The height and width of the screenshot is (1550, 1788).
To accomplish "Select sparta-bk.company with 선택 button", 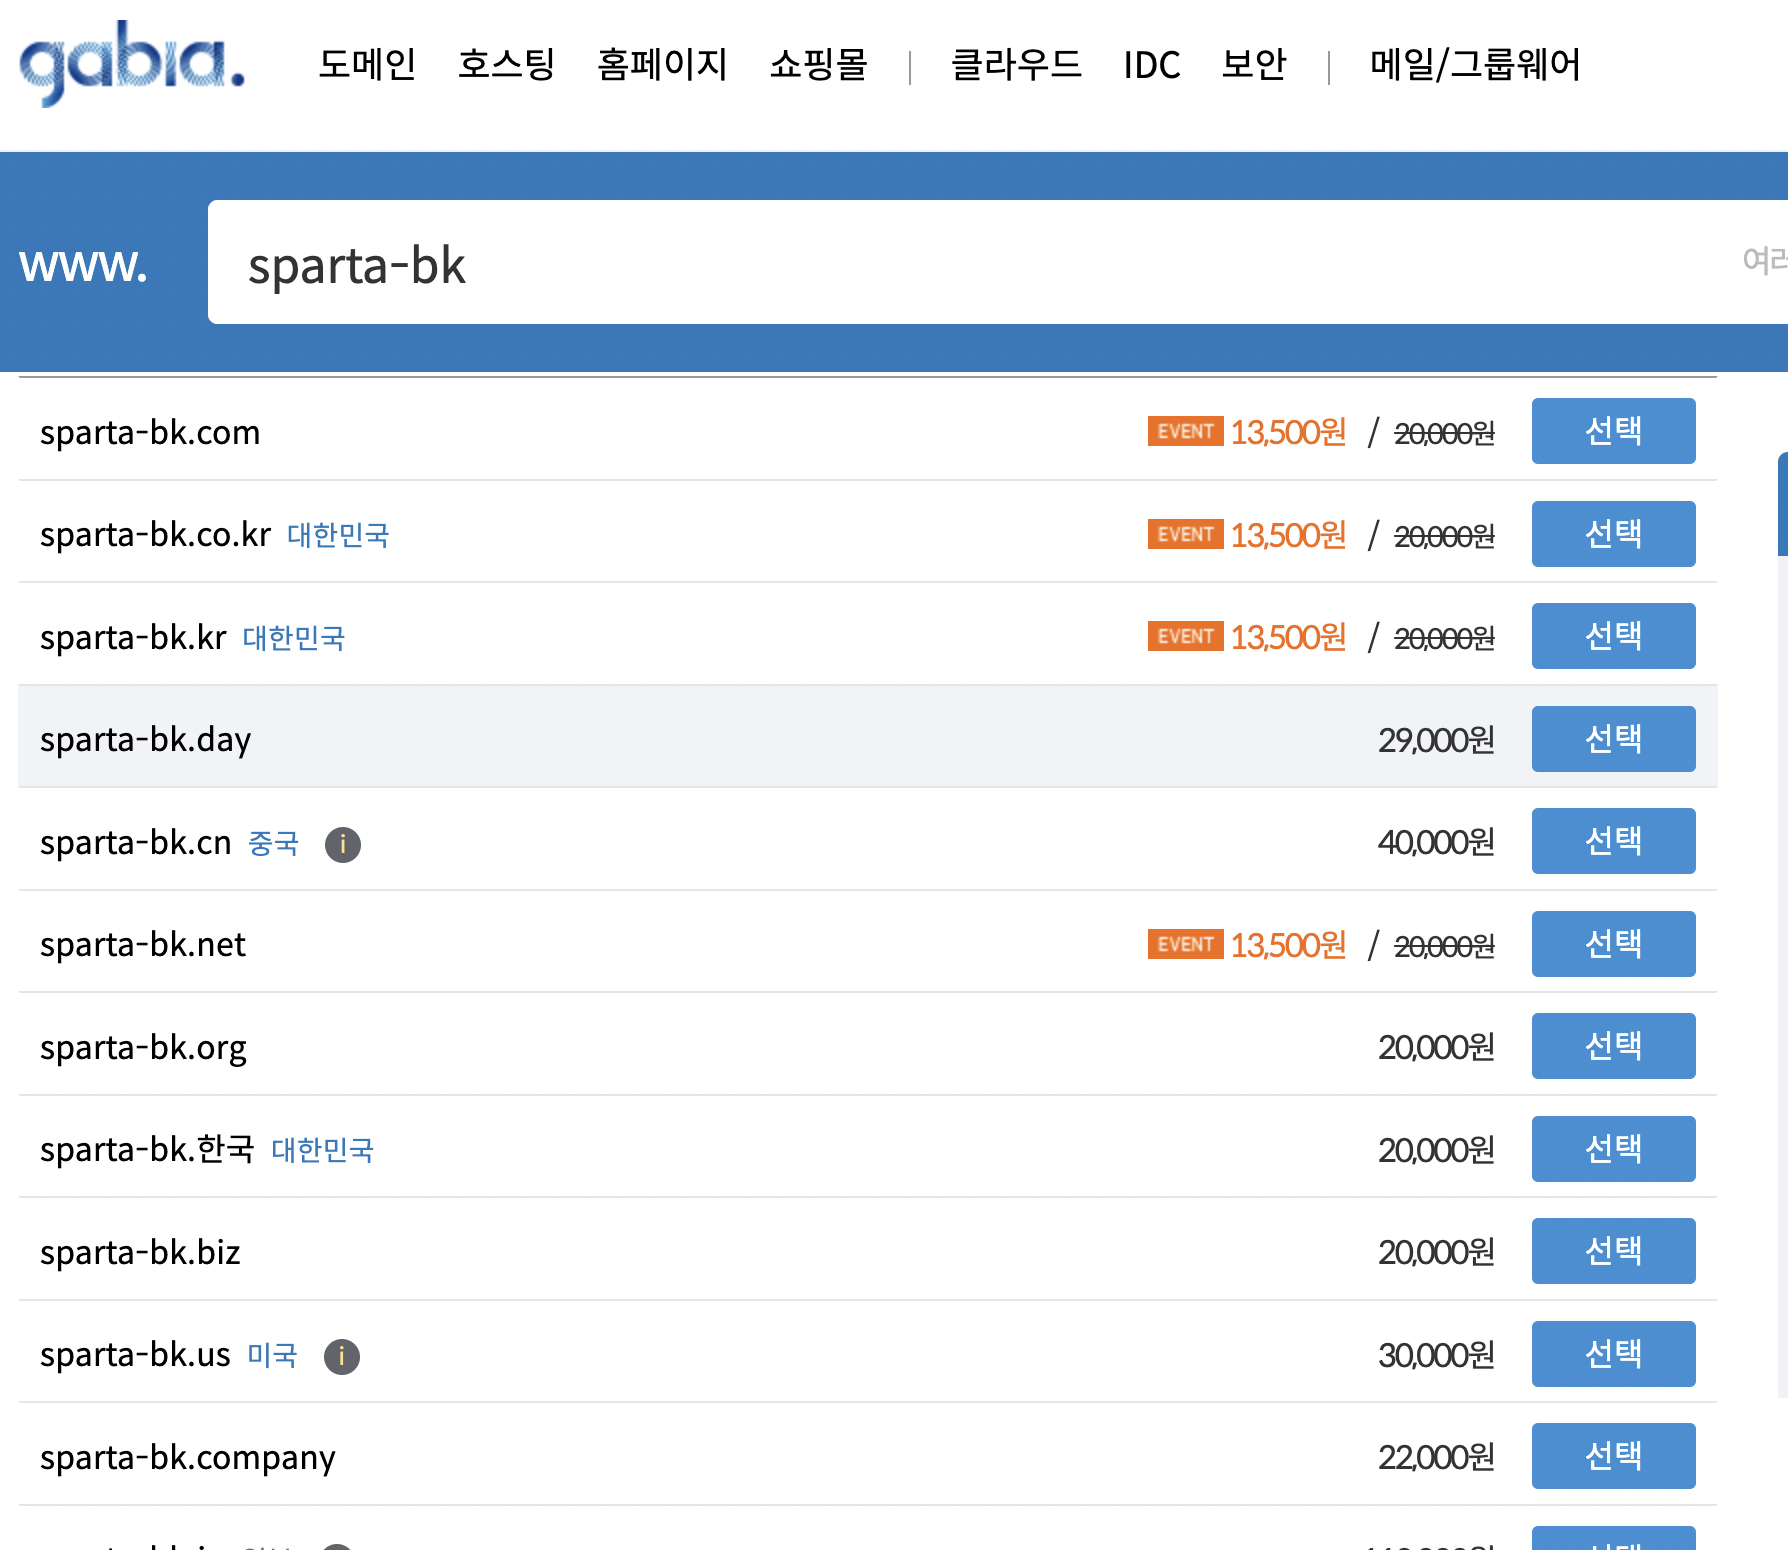I will 1613,1456.
